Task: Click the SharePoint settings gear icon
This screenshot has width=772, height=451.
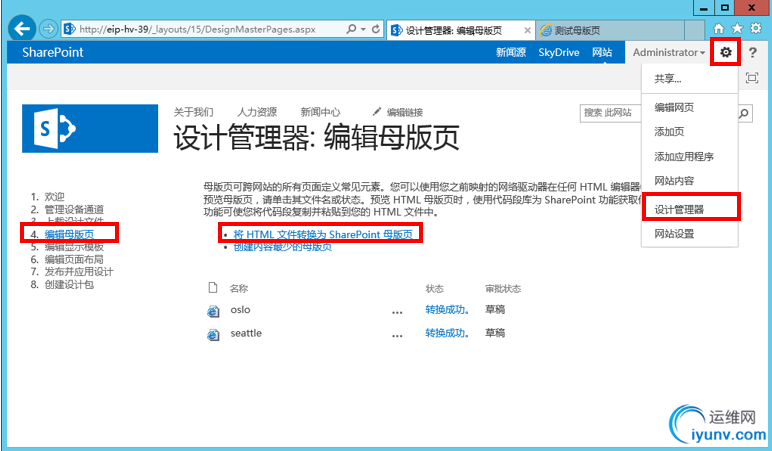Action: (726, 52)
